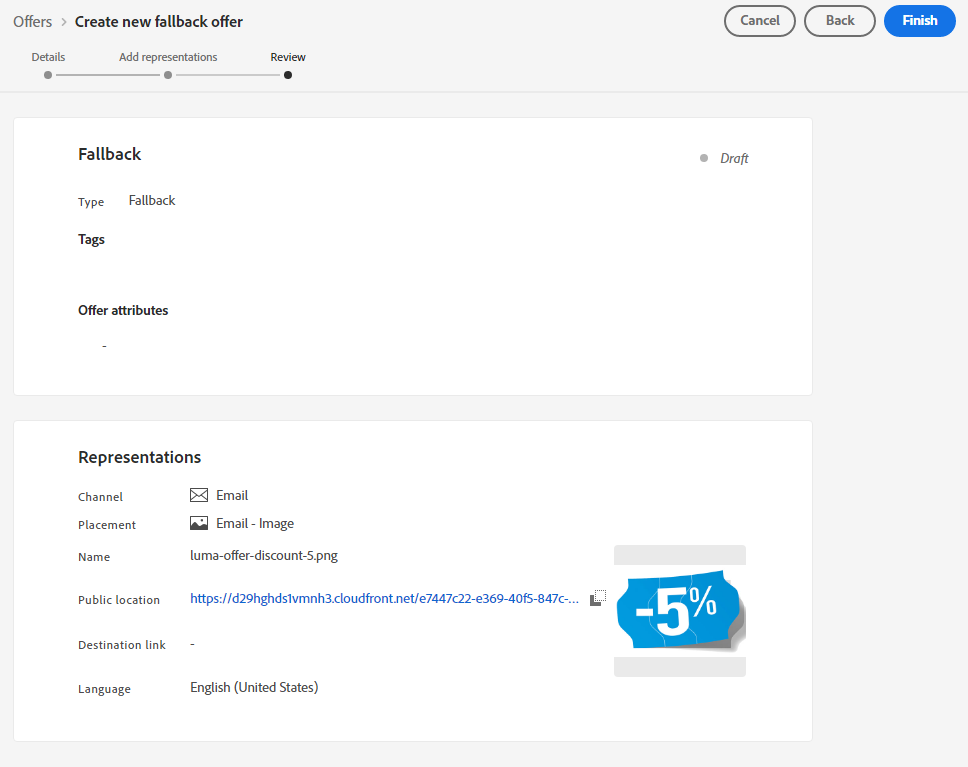968x767 pixels.
Task: Click the Language field label
Action: click(x=104, y=689)
